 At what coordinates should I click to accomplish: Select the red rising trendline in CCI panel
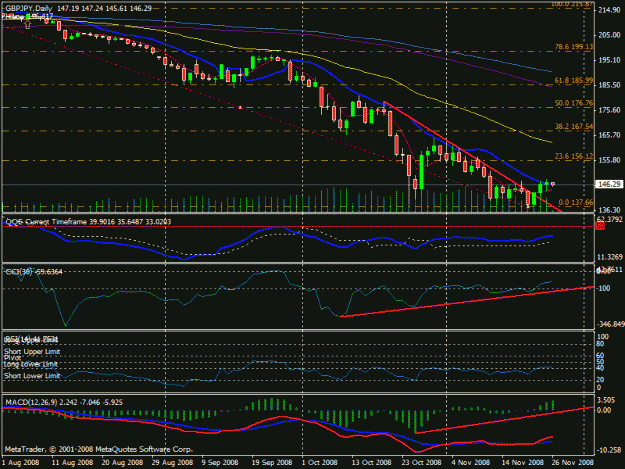click(x=467, y=302)
